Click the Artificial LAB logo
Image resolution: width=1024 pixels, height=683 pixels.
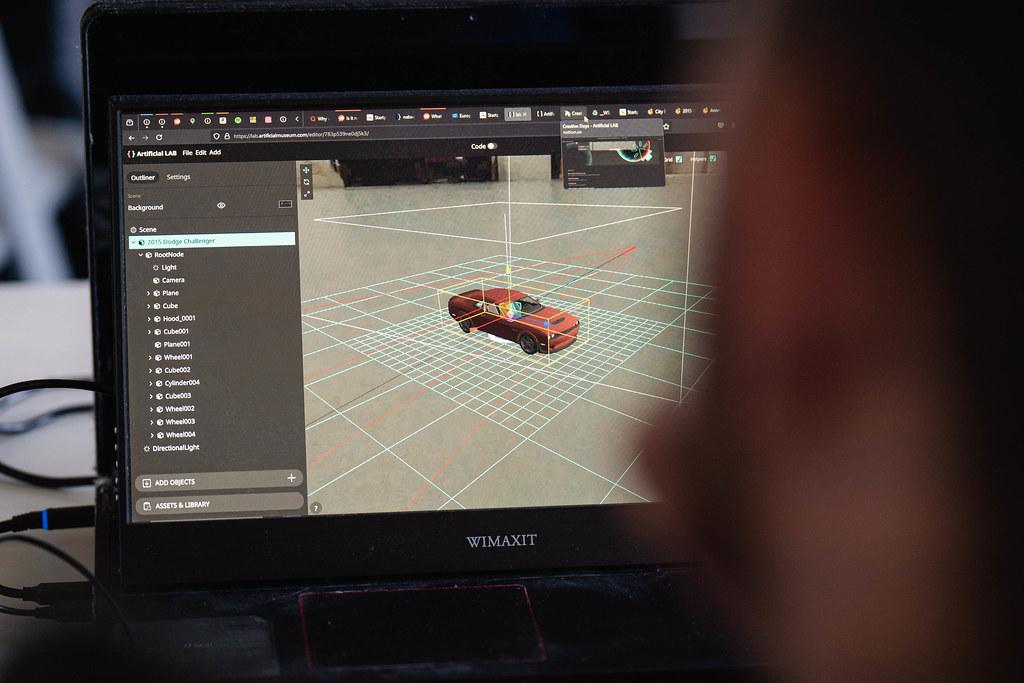pyautogui.click(x=152, y=153)
